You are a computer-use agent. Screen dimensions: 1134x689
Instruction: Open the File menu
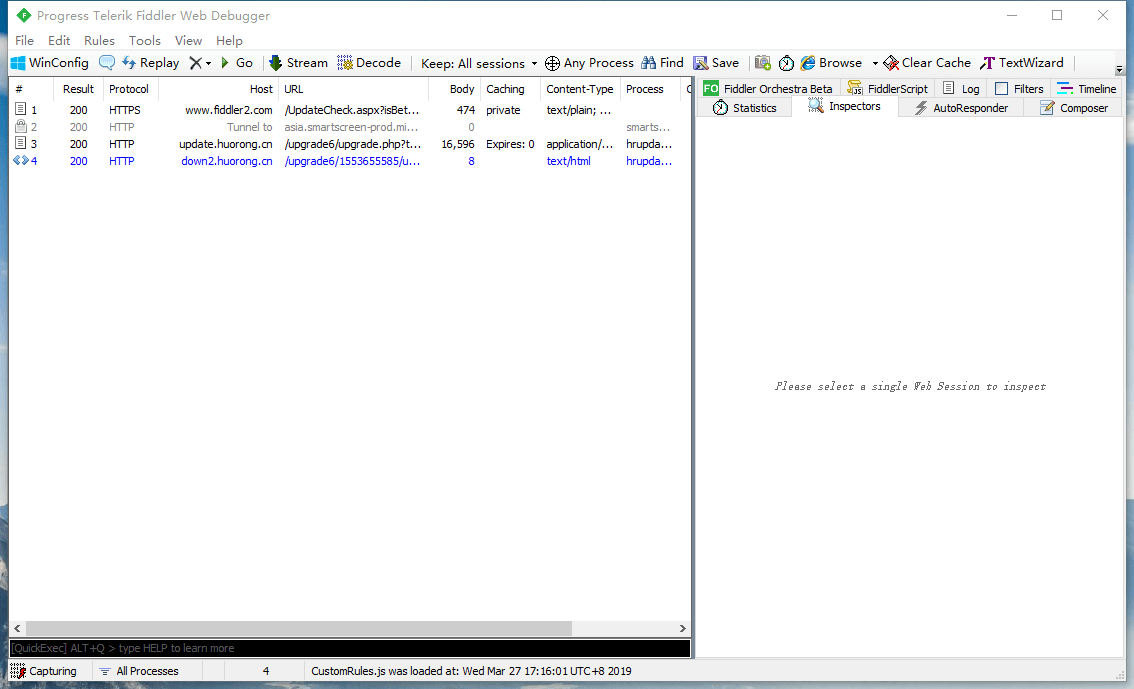pyautogui.click(x=24, y=40)
